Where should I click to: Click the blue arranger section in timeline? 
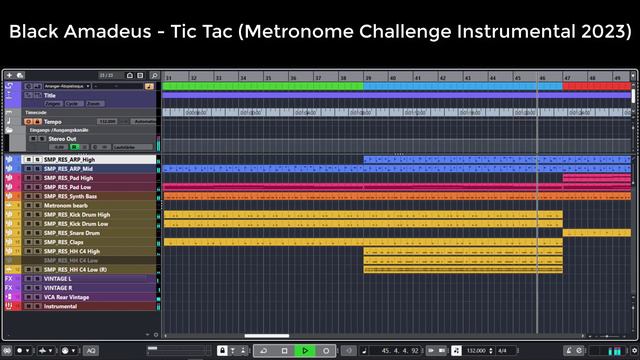463,86
